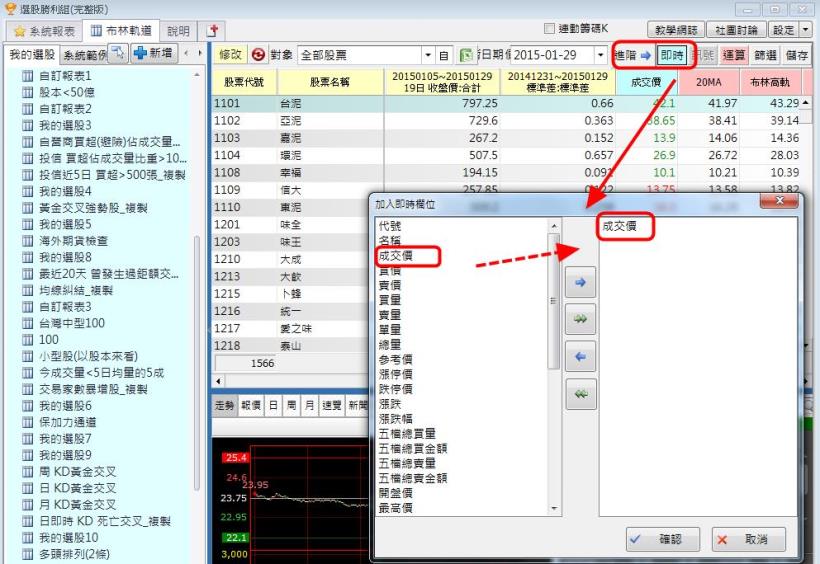This screenshot has height=564, width=820.
Task: Select the 我的選股 sidebar tab
Action: [x=32, y=54]
